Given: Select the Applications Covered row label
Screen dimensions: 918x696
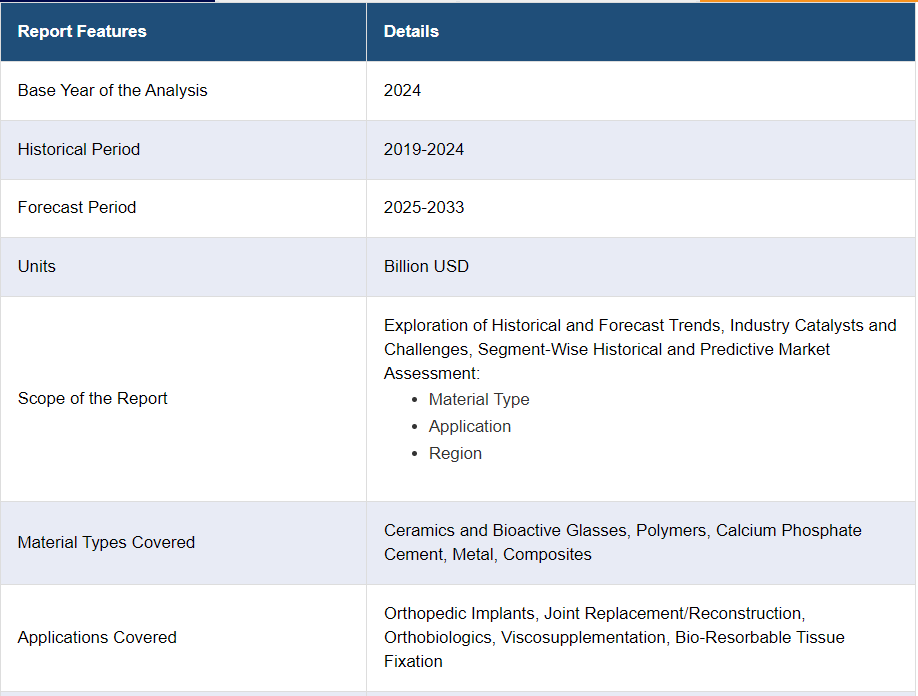Looking at the screenshot, I should click(x=97, y=637).
